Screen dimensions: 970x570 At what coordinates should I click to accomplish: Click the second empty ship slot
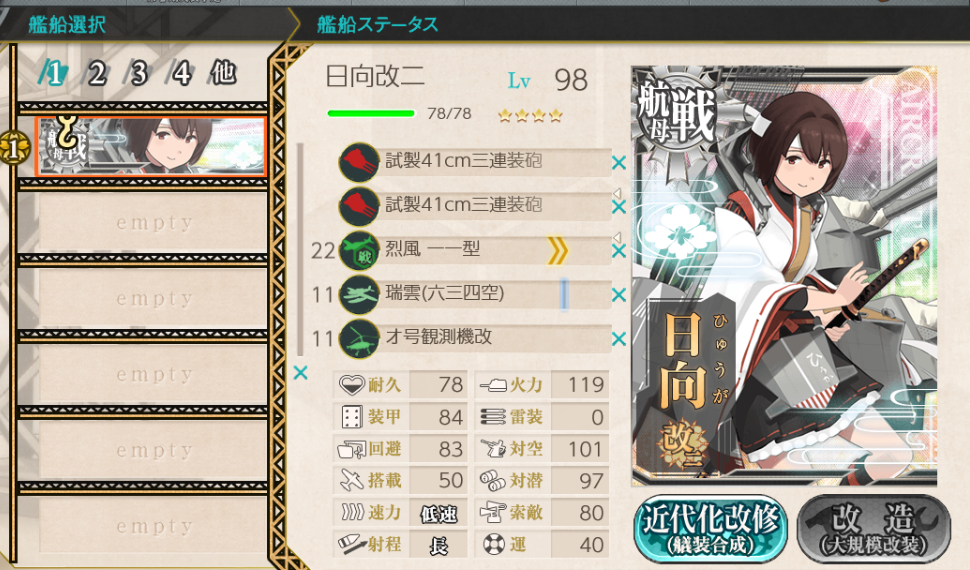point(153,299)
